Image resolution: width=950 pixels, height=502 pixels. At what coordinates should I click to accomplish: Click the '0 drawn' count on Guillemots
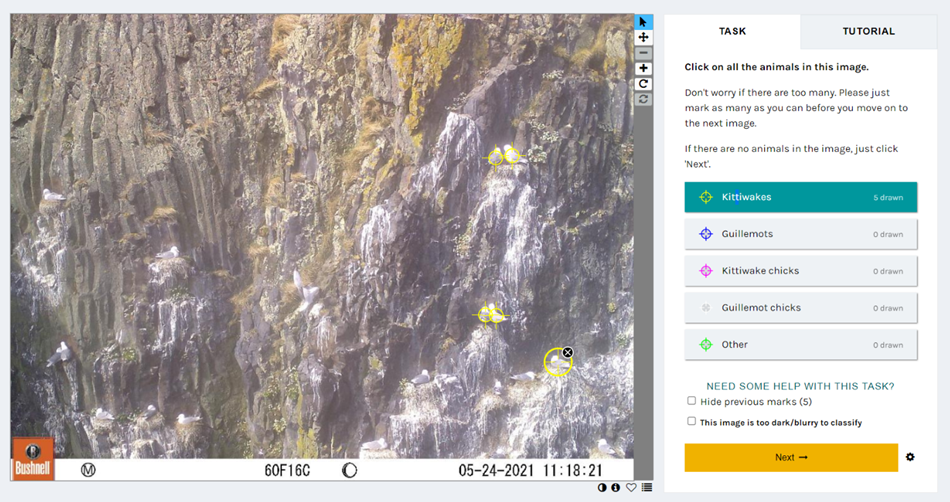pyautogui.click(x=888, y=235)
